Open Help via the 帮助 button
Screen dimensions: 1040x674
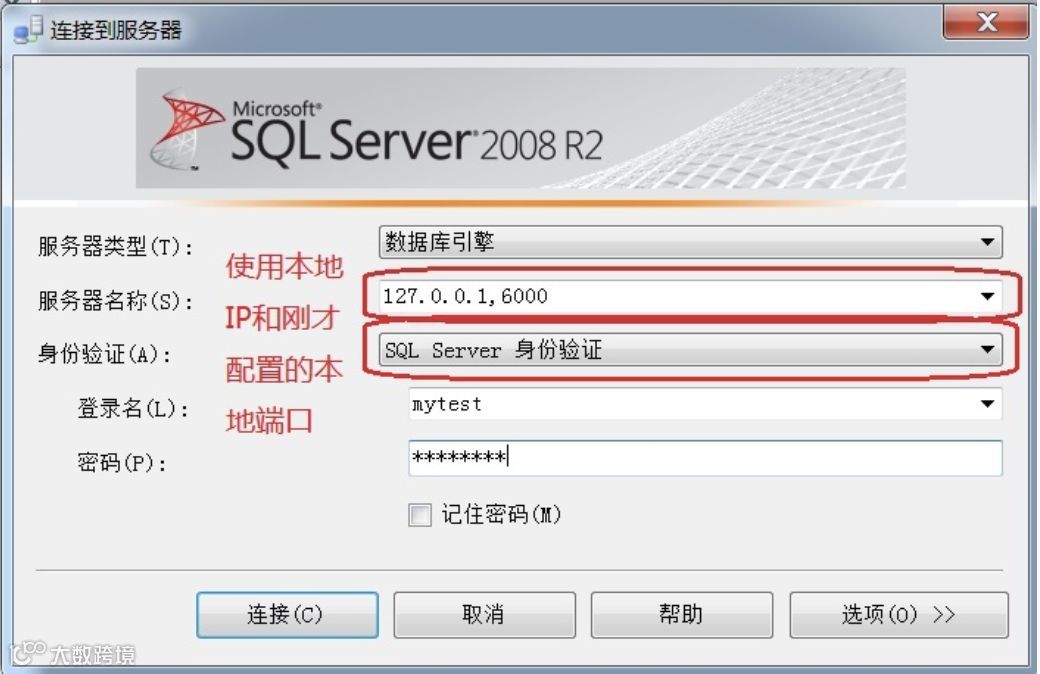coord(681,615)
